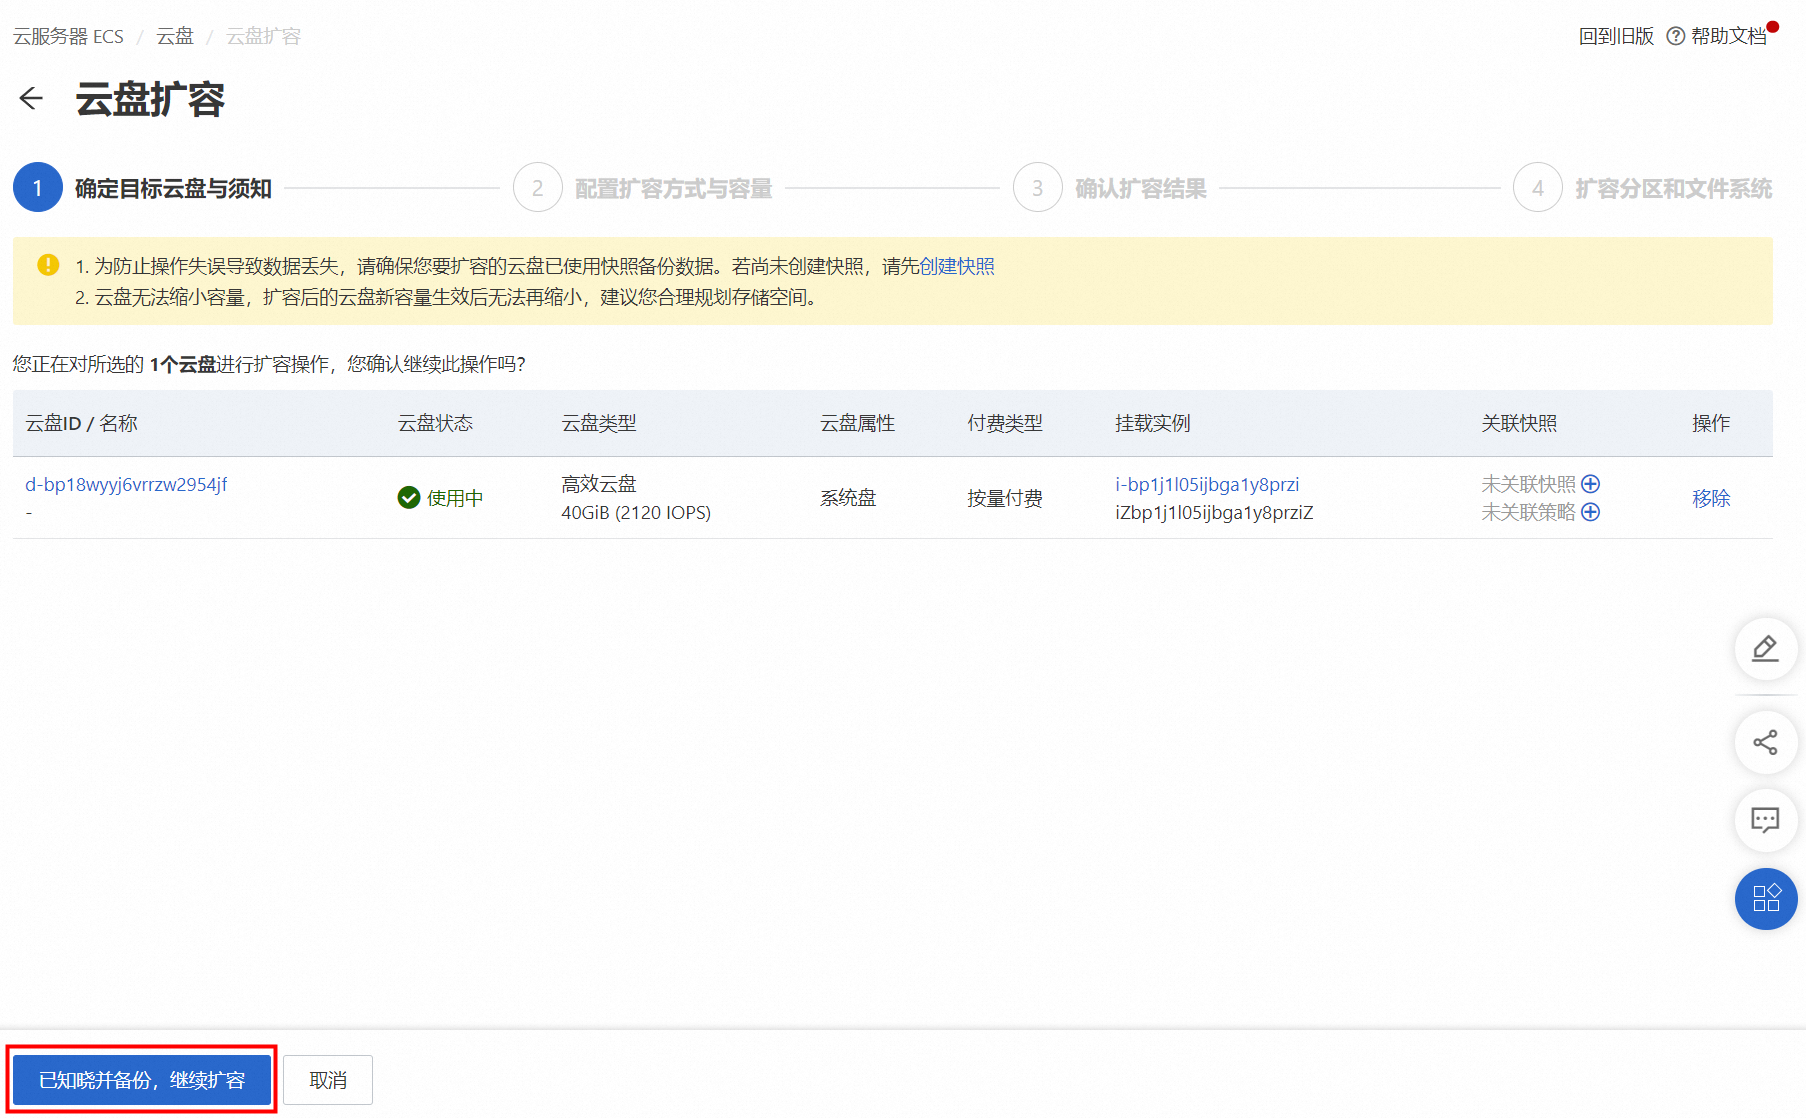Open the blue apps grid floating button

1765,898
